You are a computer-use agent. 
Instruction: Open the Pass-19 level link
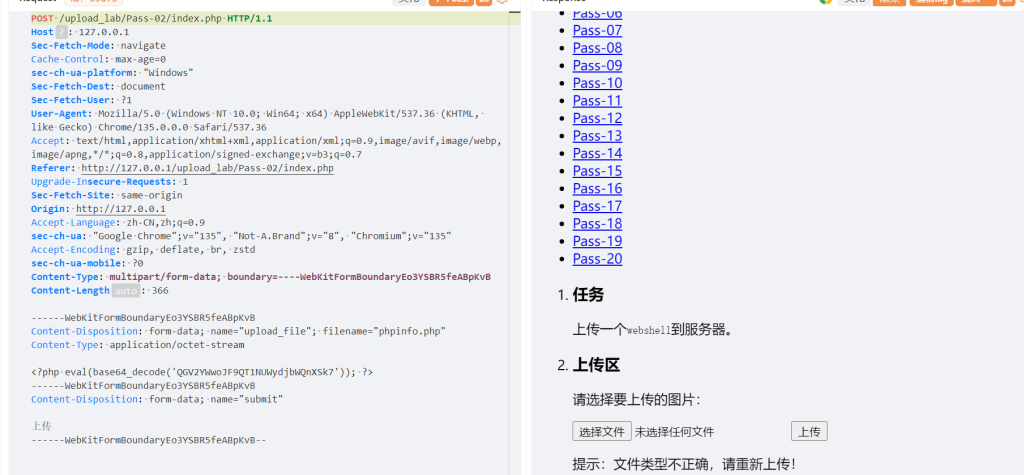pyautogui.click(x=598, y=242)
